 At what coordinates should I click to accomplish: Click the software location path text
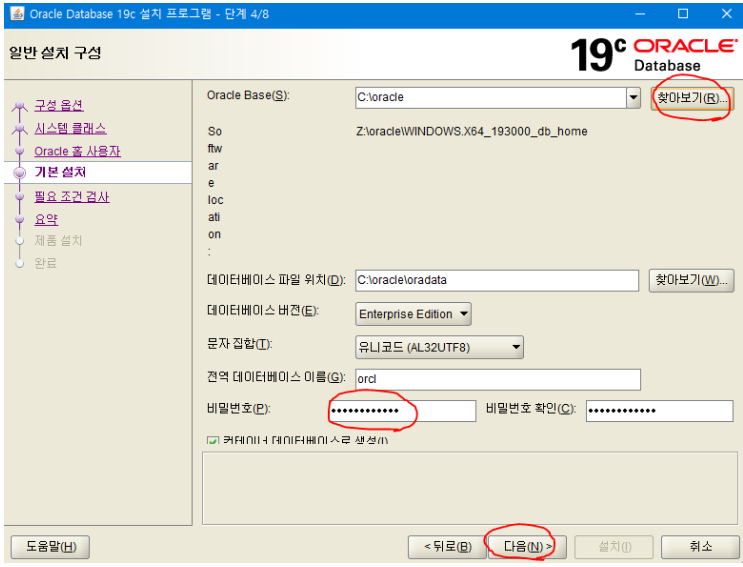click(x=471, y=131)
